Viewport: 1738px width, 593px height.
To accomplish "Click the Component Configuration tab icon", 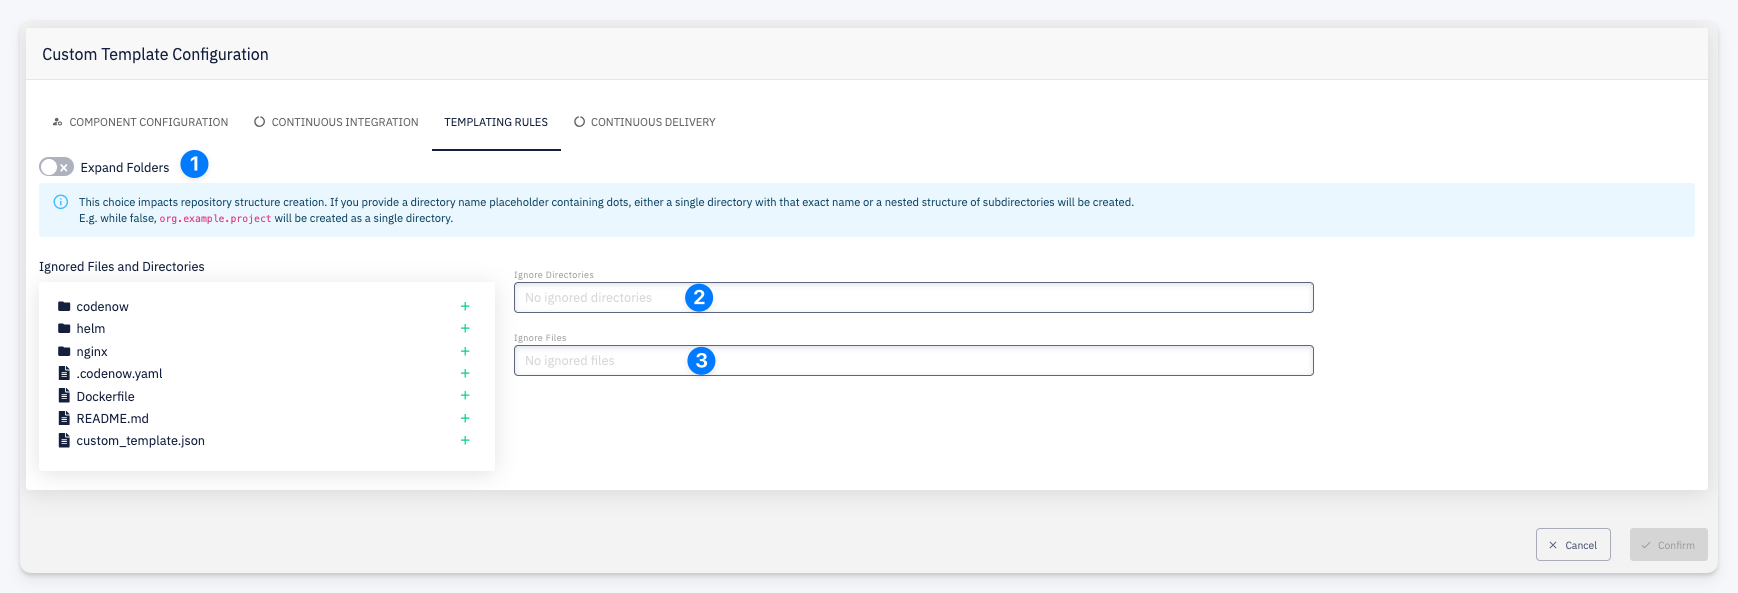I will click(x=57, y=122).
